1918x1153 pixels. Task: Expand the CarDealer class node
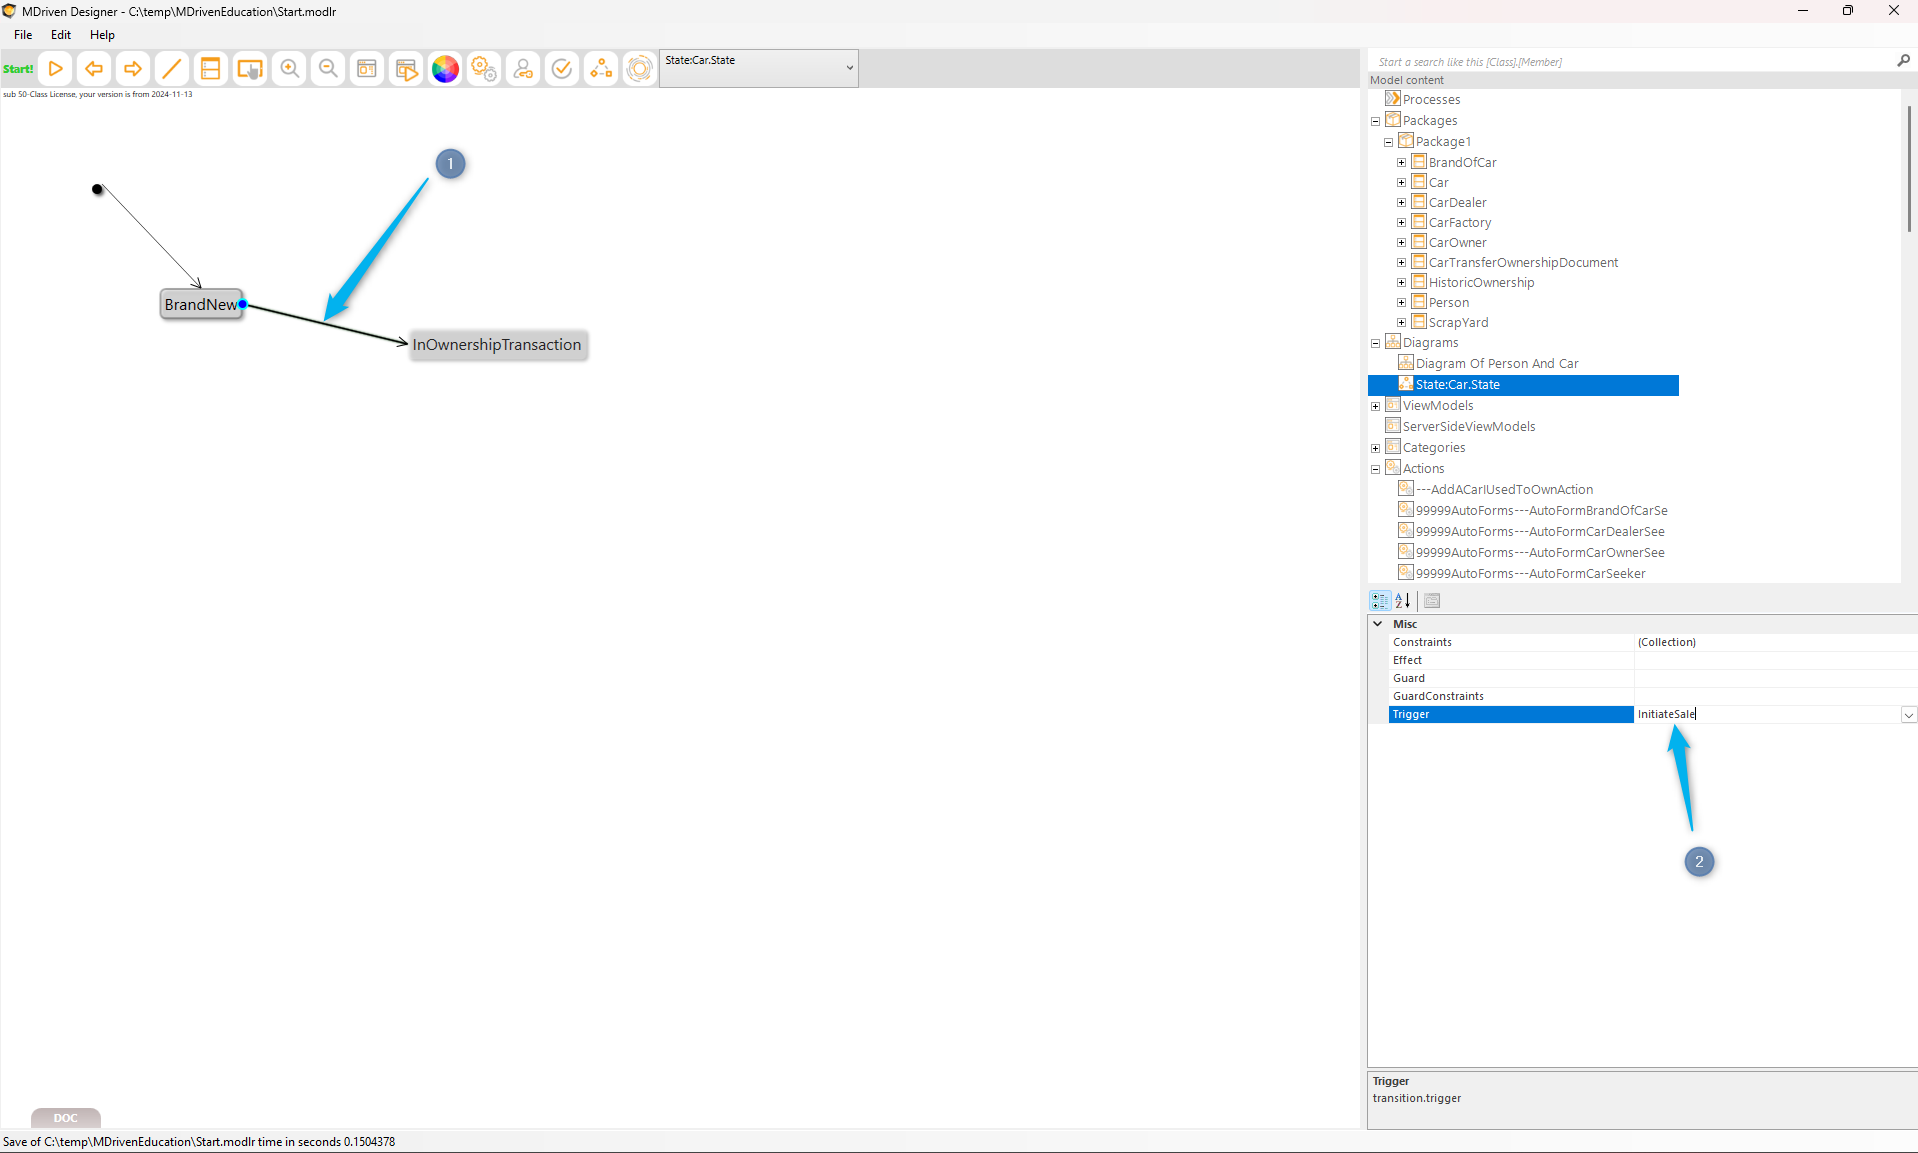point(1401,203)
